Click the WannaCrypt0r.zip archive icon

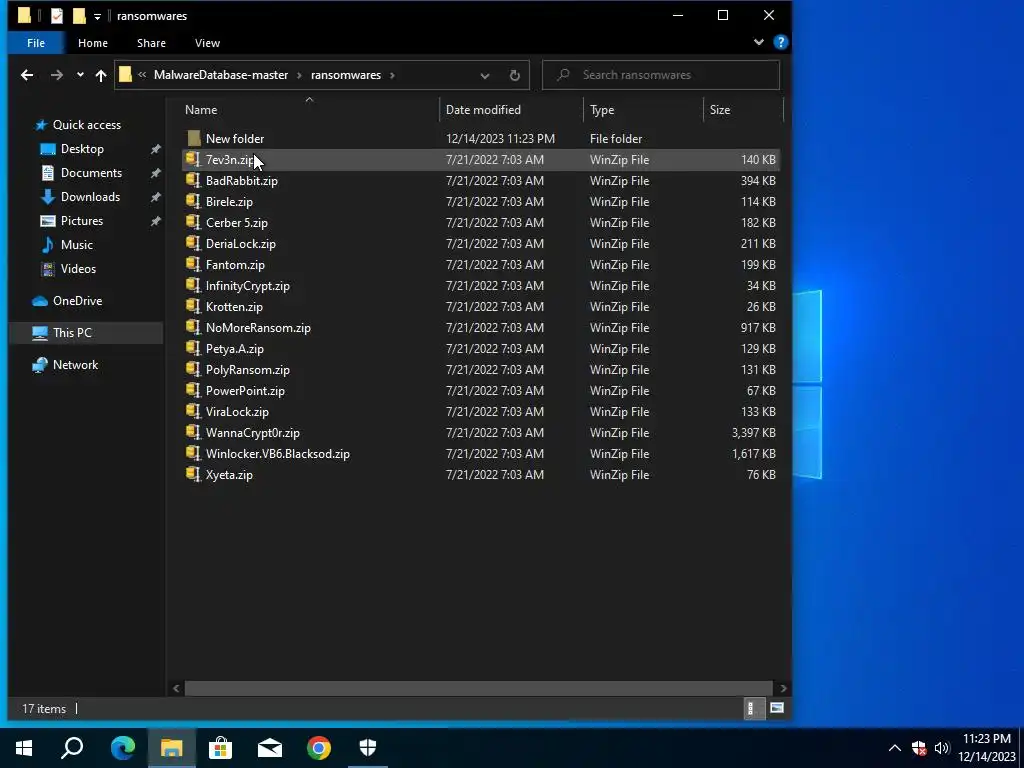point(193,432)
